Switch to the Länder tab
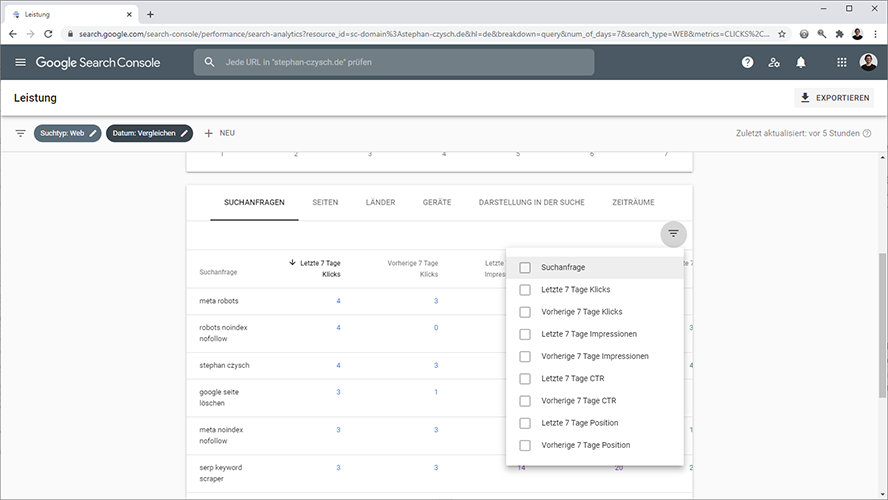 coord(381,202)
